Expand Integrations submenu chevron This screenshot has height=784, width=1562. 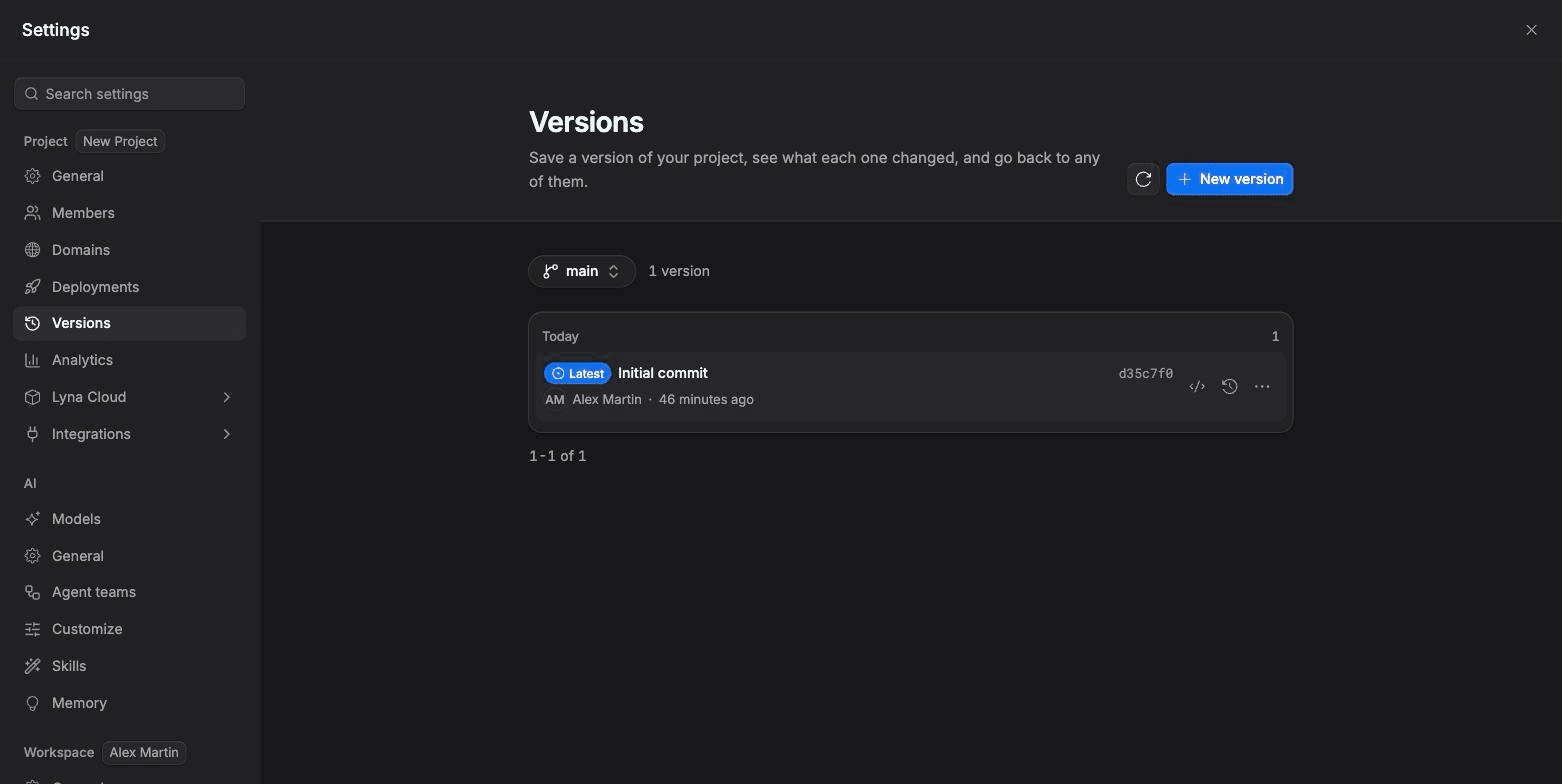pyautogui.click(x=227, y=434)
